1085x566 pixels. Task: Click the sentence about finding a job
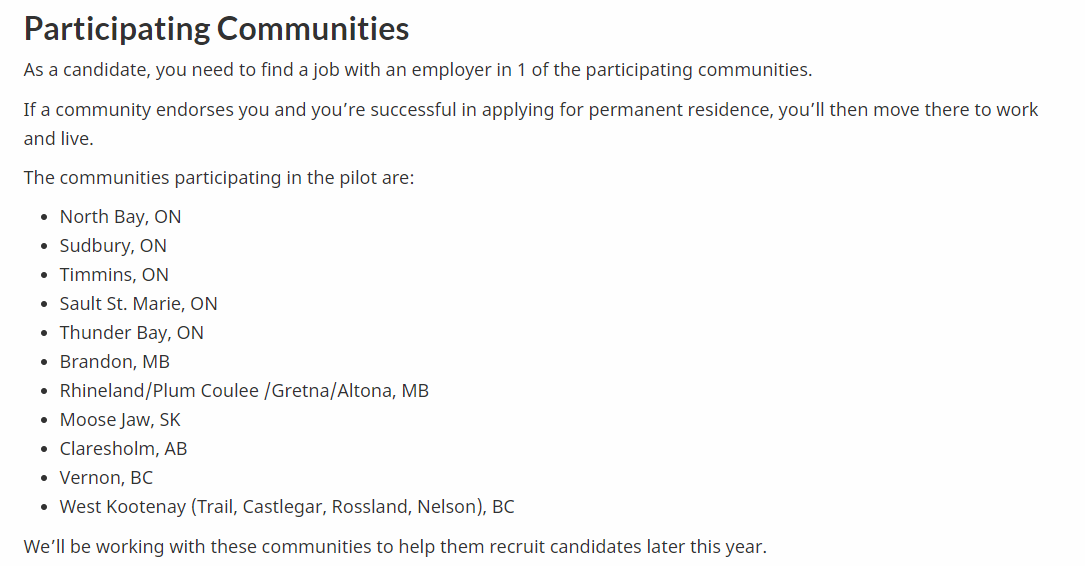pos(418,70)
